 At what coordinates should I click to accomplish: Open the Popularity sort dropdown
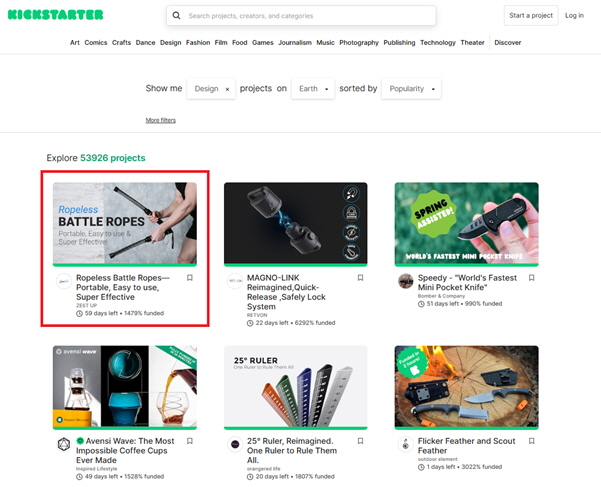point(411,89)
